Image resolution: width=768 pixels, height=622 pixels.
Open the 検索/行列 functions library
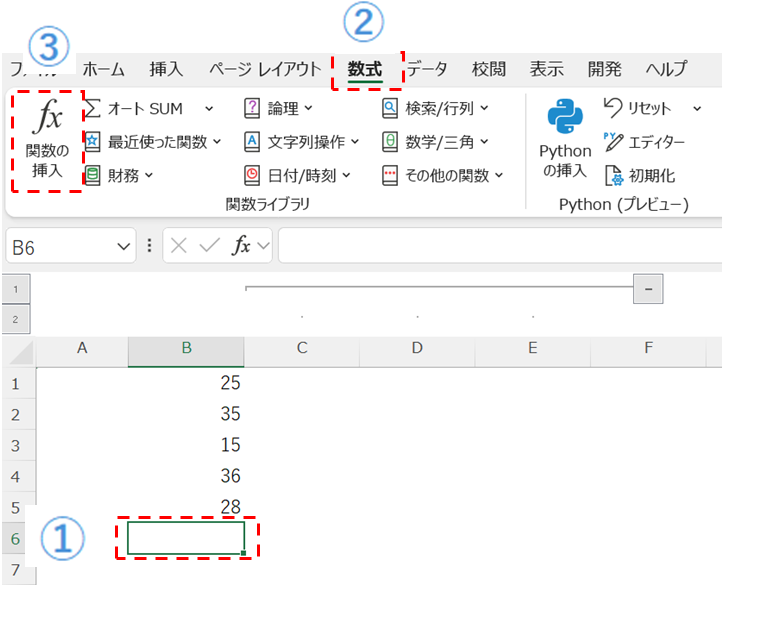[435, 108]
